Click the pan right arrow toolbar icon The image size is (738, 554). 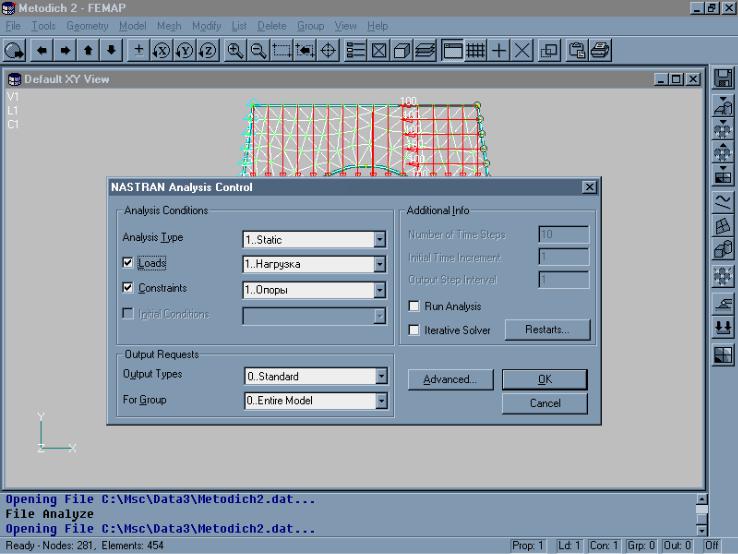click(x=65, y=50)
